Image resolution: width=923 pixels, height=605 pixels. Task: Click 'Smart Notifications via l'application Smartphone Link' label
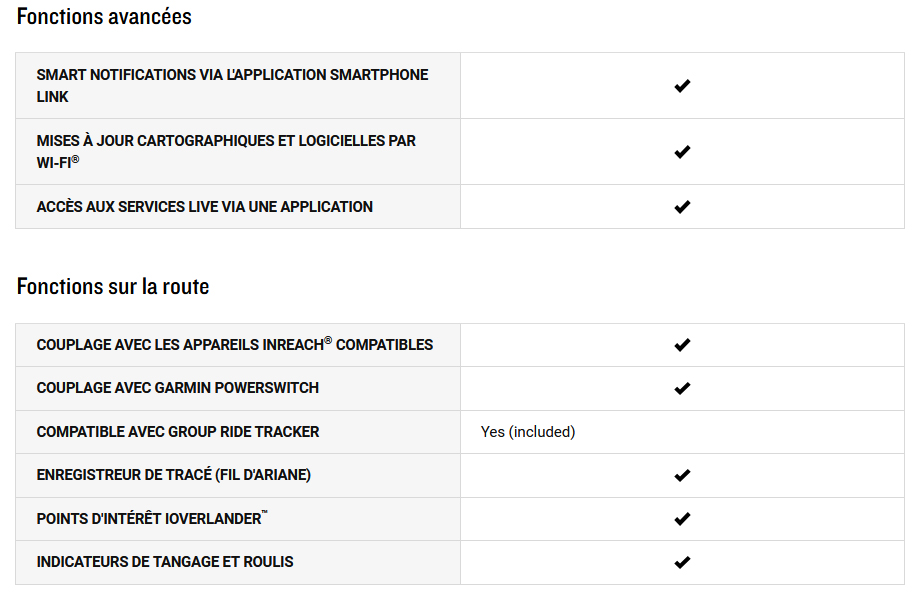click(x=232, y=85)
